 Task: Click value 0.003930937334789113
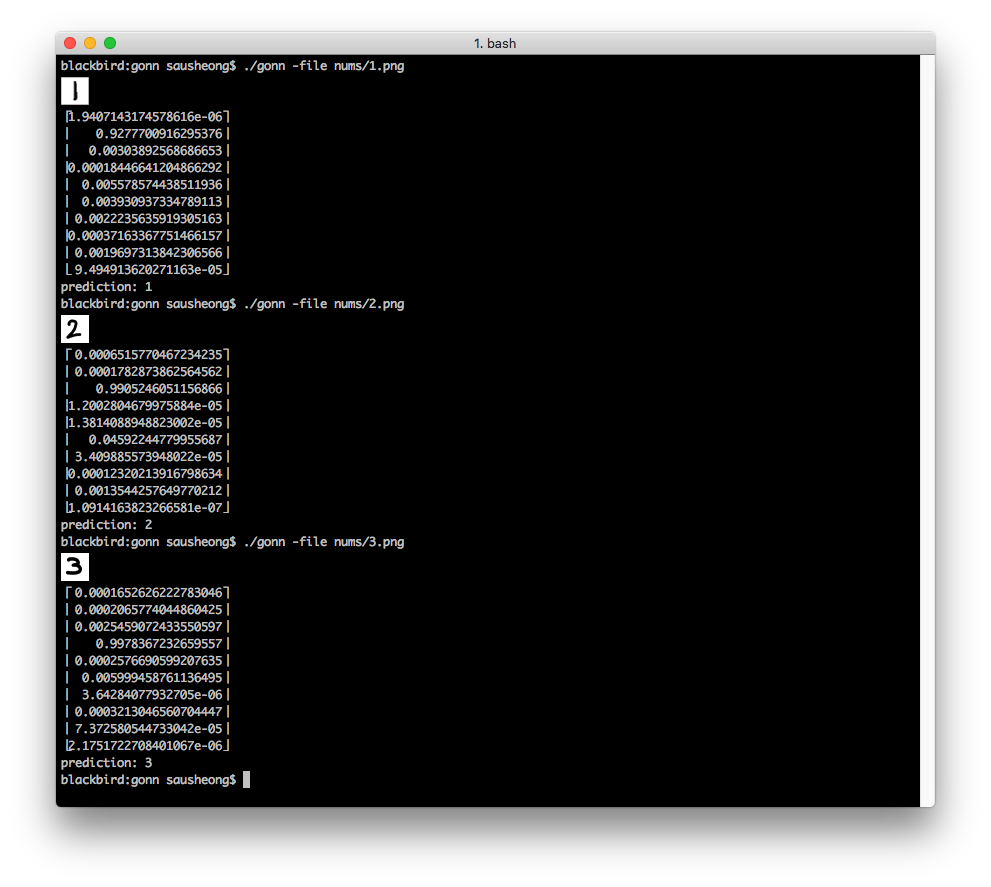tap(152, 202)
